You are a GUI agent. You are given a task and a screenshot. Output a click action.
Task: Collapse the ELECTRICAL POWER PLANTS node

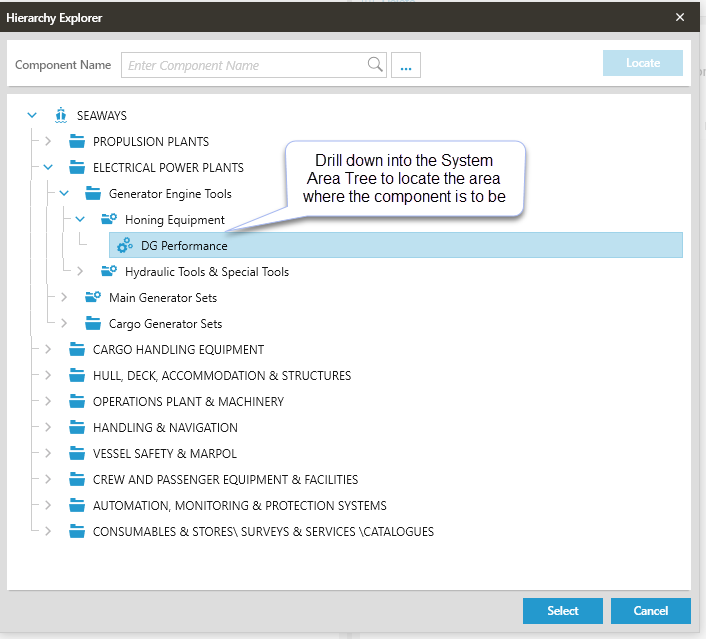(48, 168)
